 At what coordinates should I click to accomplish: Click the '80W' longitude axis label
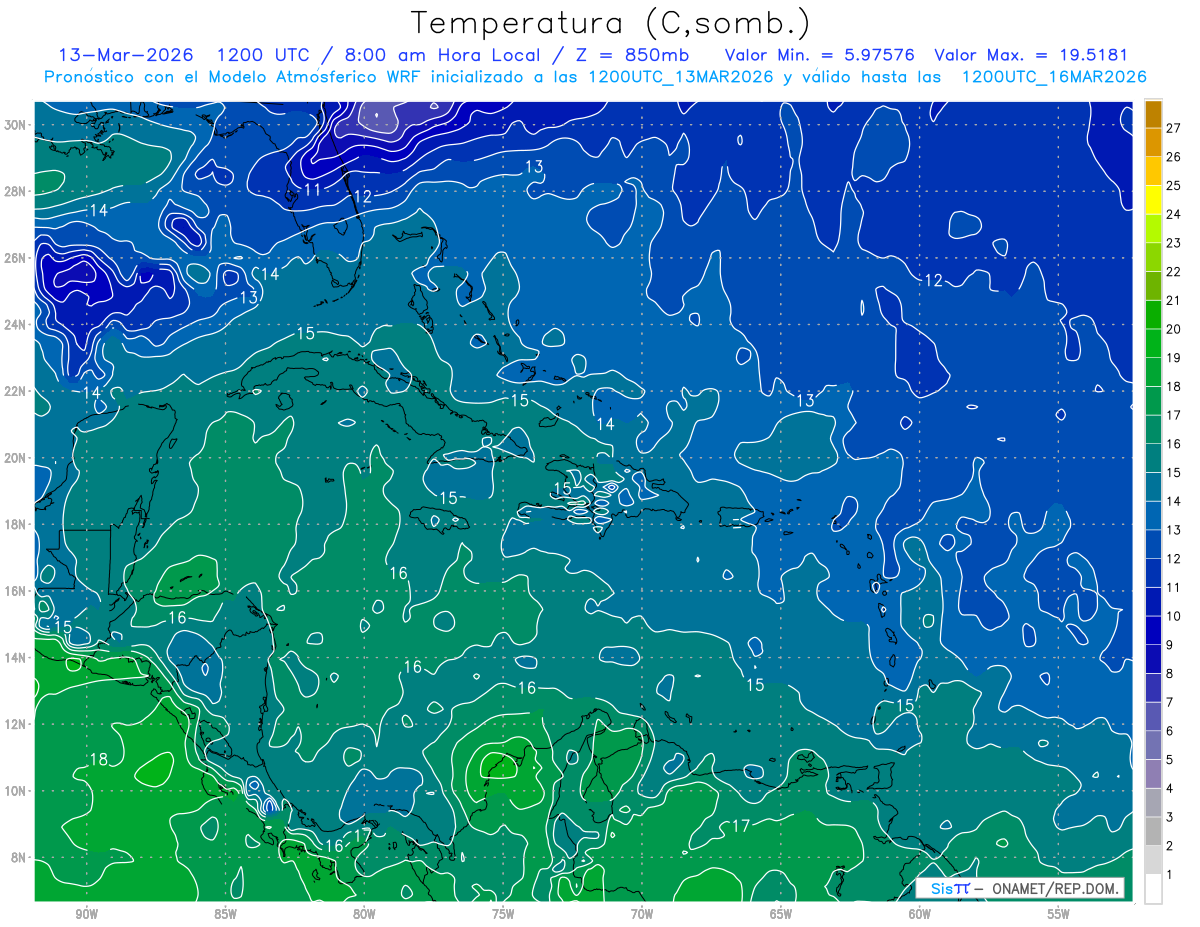click(x=364, y=914)
